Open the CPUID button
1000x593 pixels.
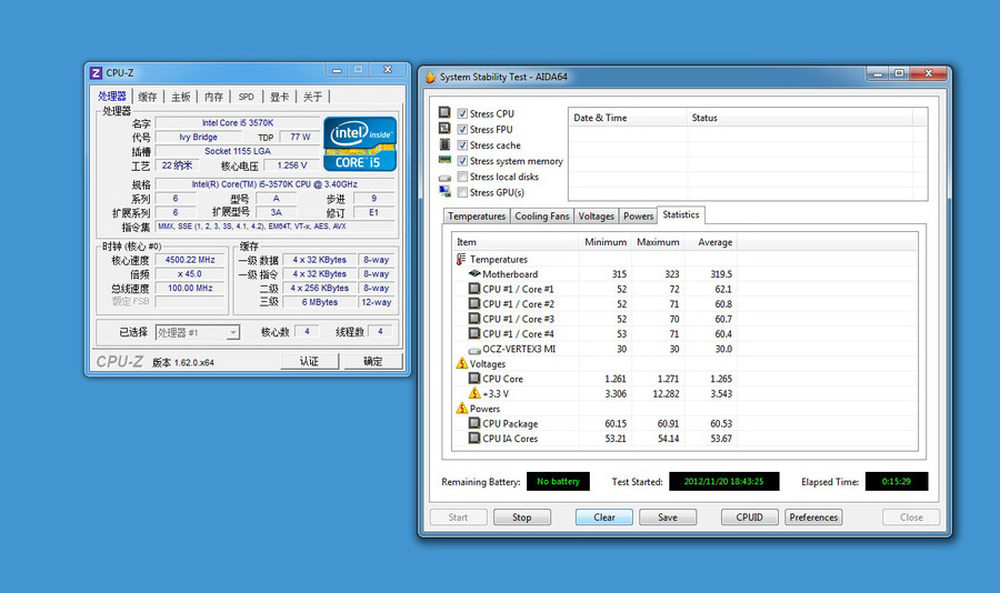tap(749, 517)
